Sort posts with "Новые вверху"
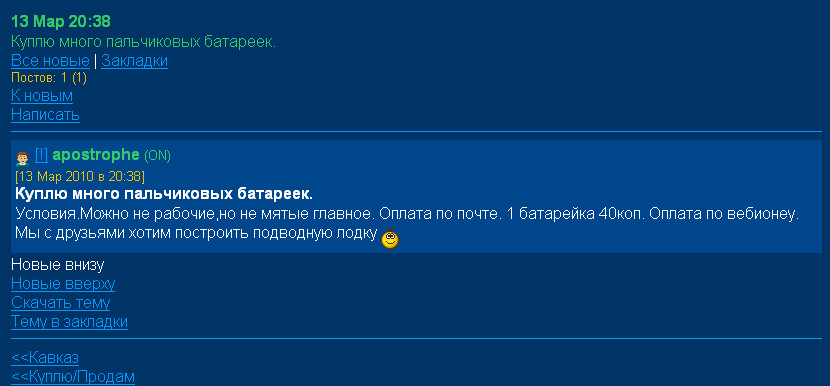 [x=63, y=284]
